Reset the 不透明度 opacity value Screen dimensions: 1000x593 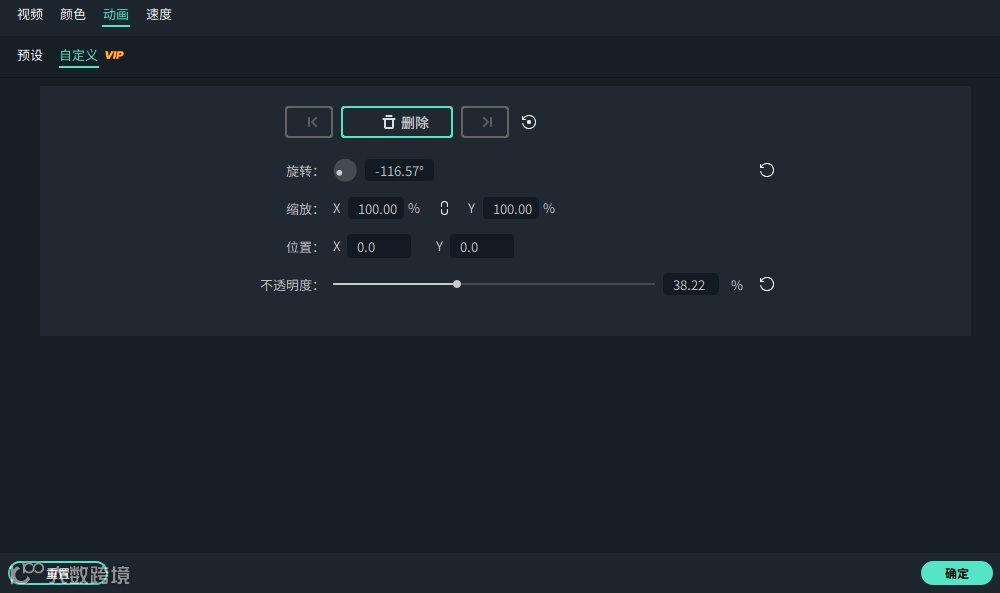pos(767,284)
